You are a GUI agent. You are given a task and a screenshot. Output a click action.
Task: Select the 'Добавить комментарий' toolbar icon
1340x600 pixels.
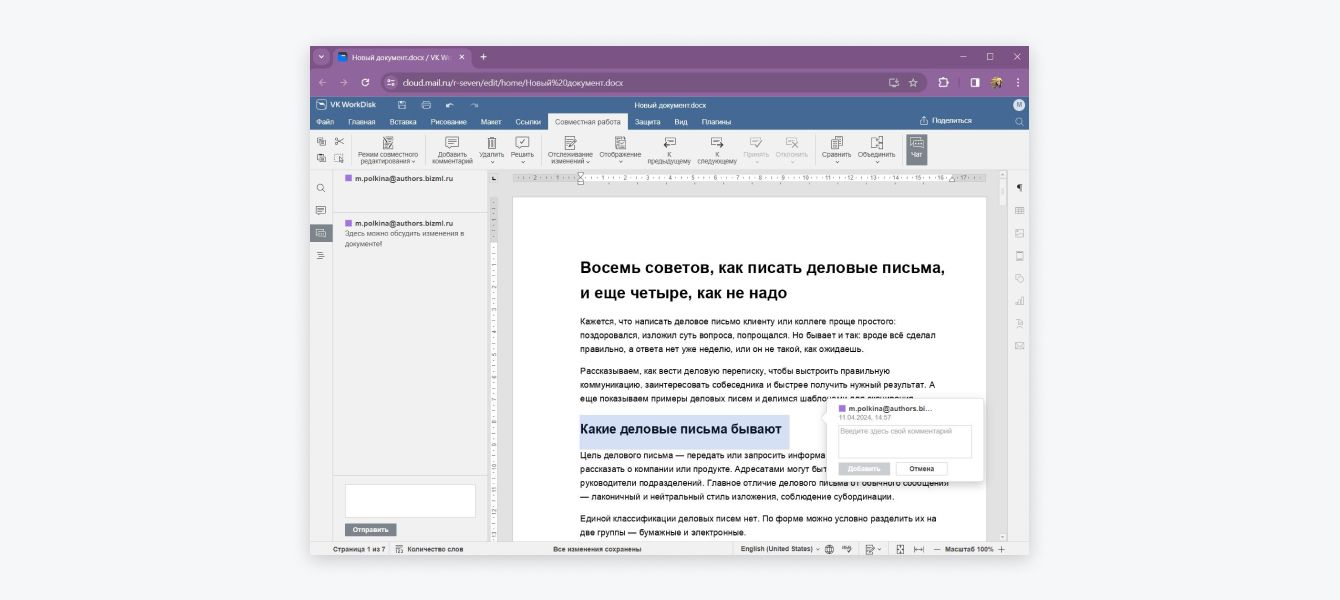tap(453, 143)
